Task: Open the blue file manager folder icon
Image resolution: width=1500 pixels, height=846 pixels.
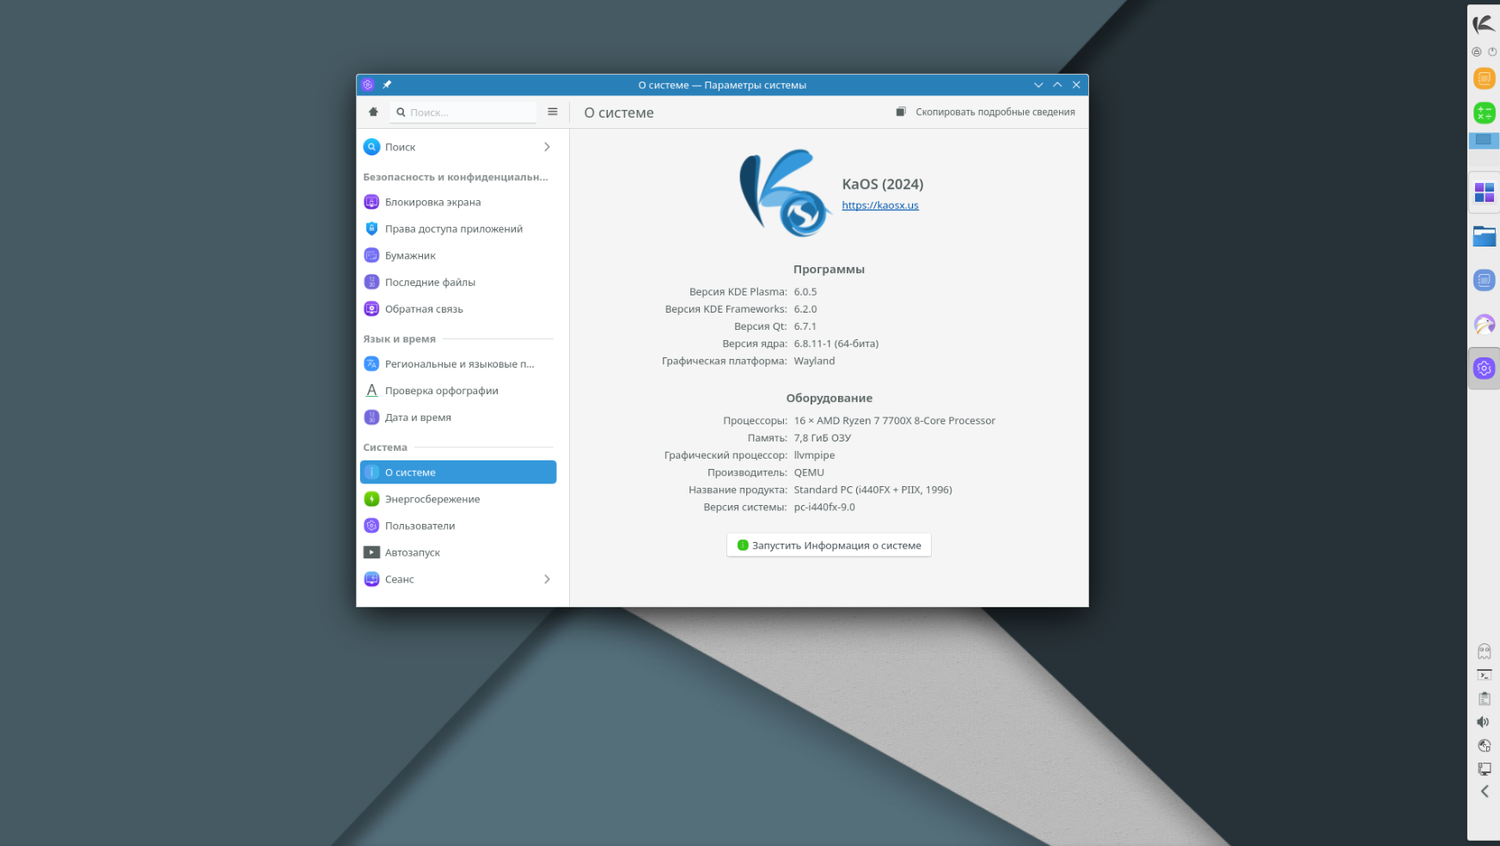Action: coord(1484,236)
